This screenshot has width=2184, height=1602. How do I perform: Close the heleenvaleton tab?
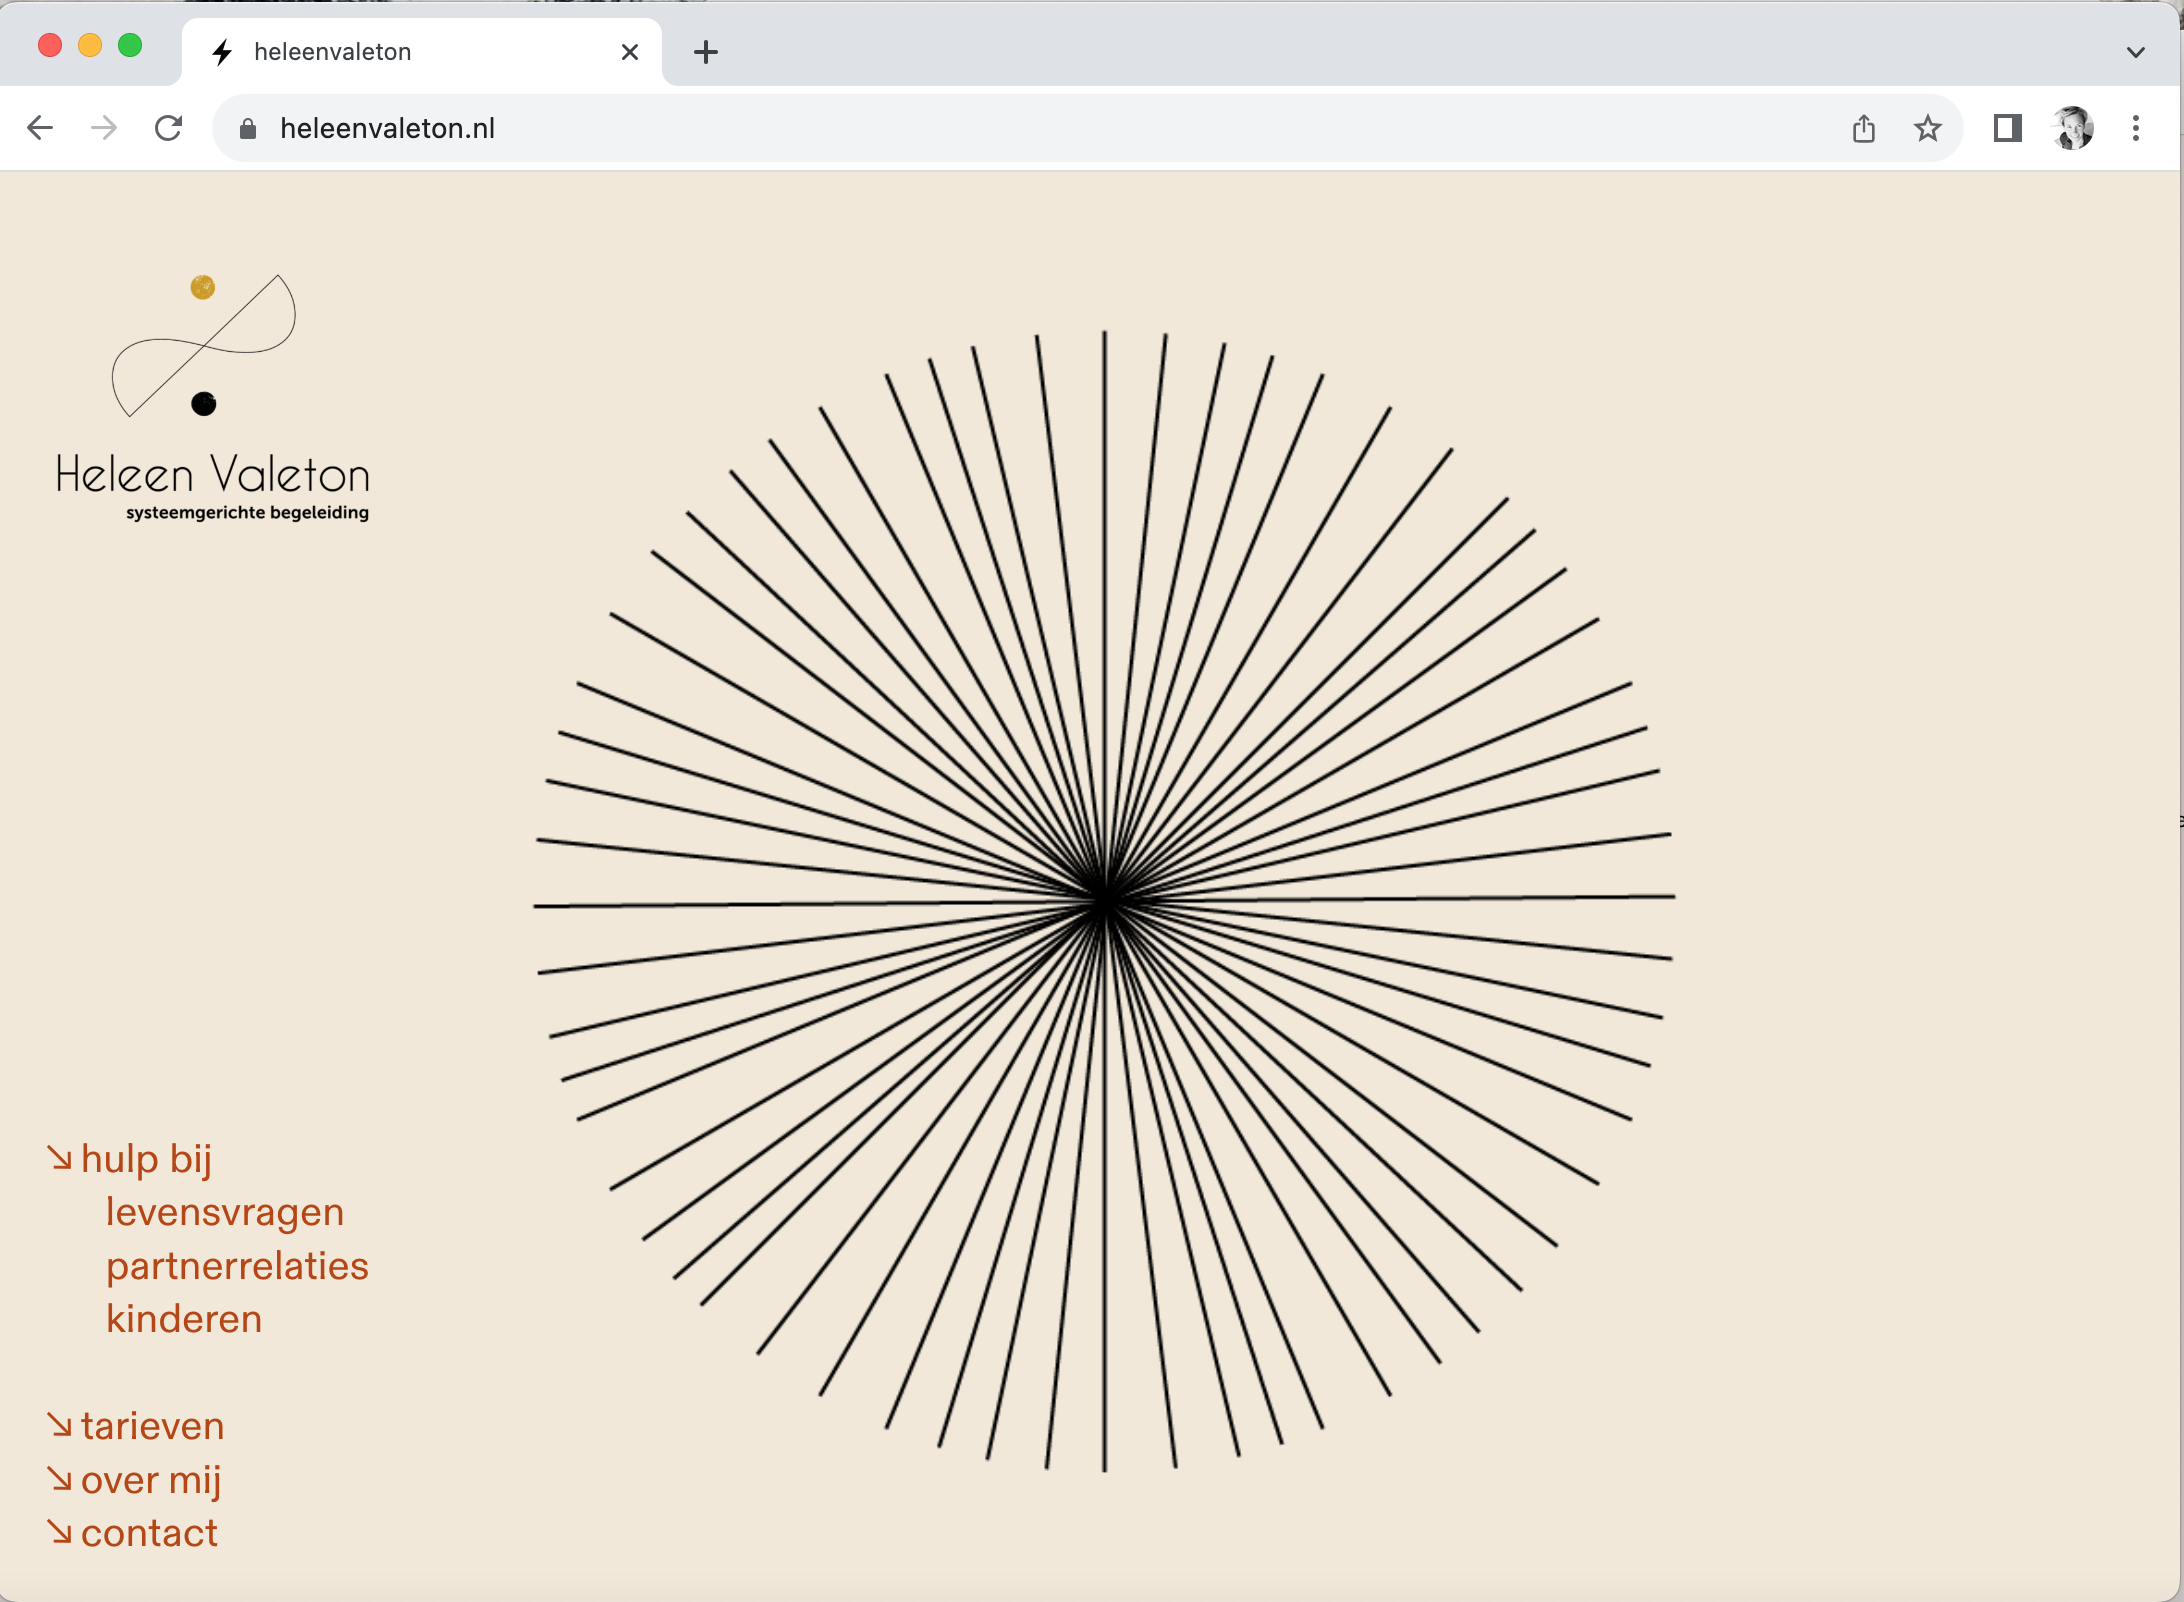pos(630,52)
